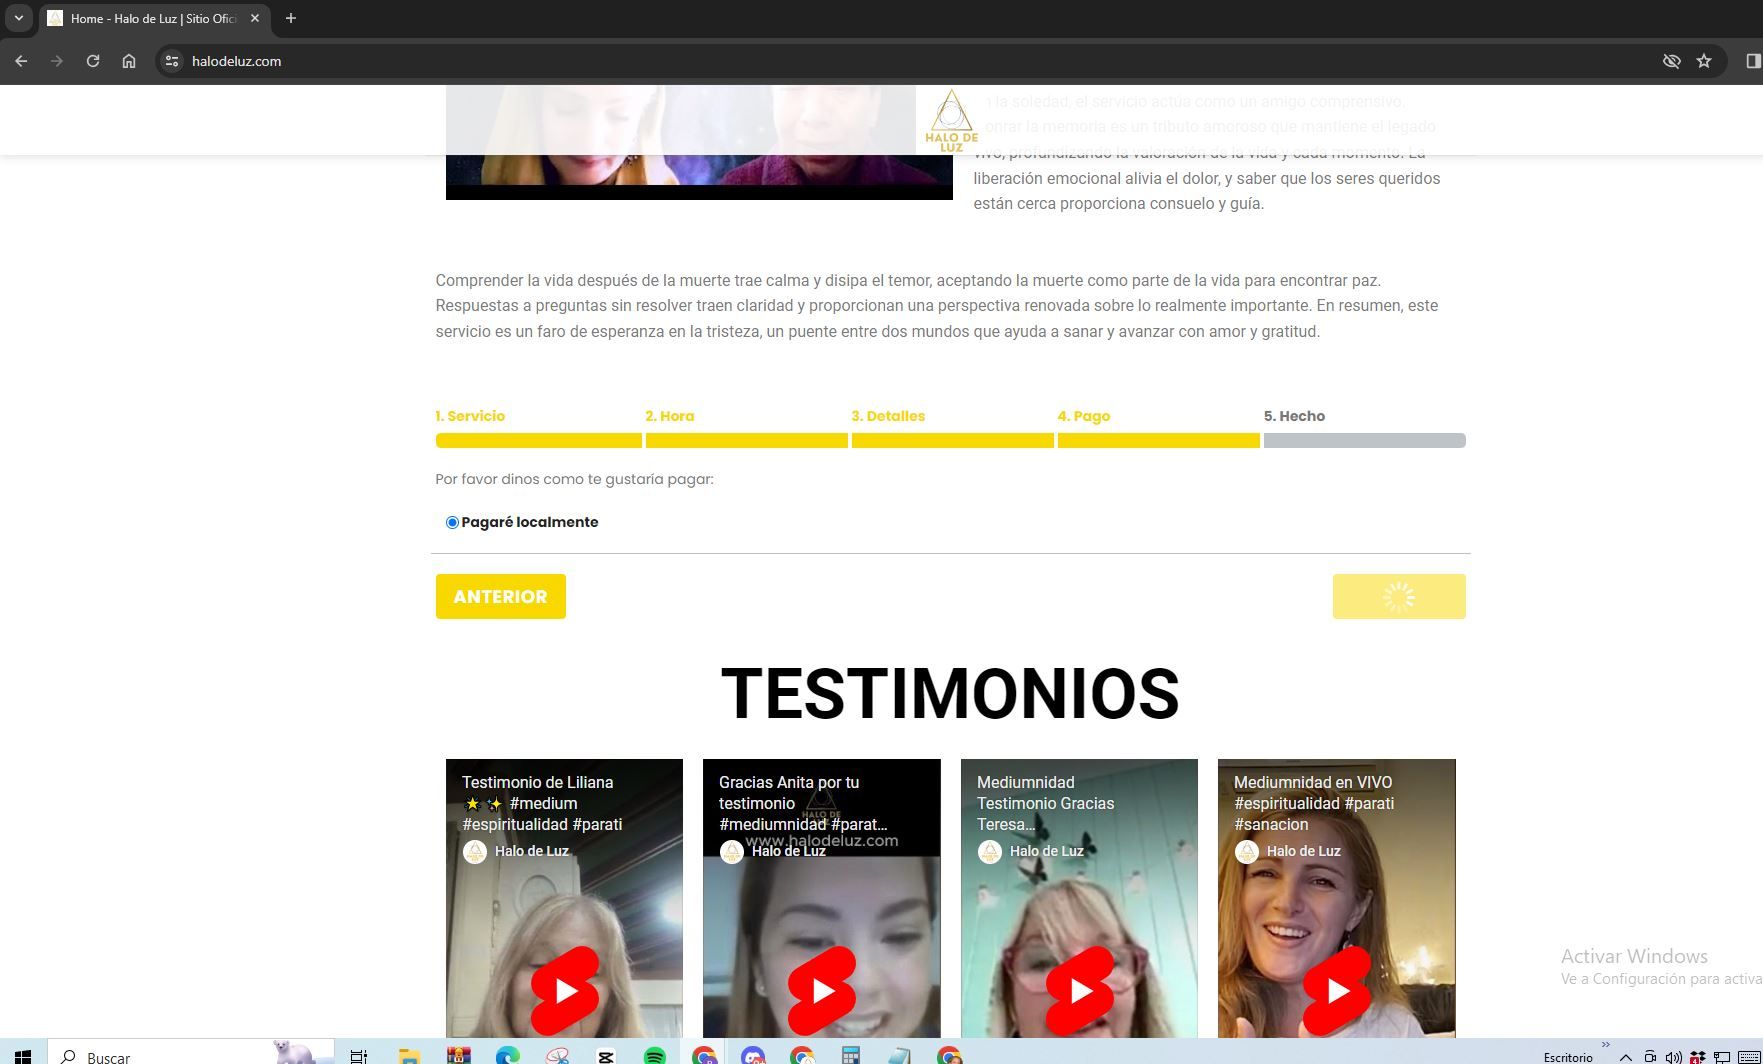Viewport: 1763px width, 1064px height.
Task: Click Halo de Luz channel avatar on Teresa video
Action: point(989,851)
